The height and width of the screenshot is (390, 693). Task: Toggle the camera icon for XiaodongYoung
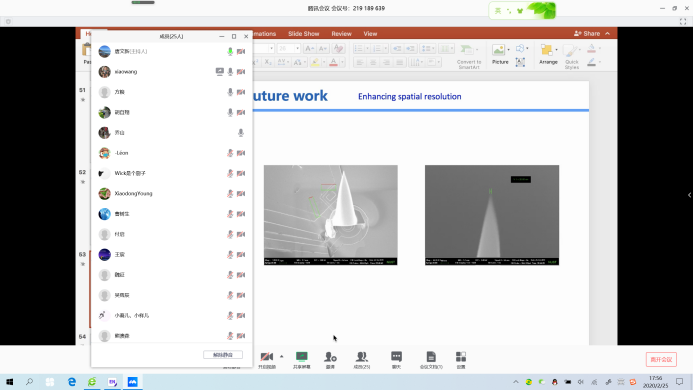pos(241,194)
